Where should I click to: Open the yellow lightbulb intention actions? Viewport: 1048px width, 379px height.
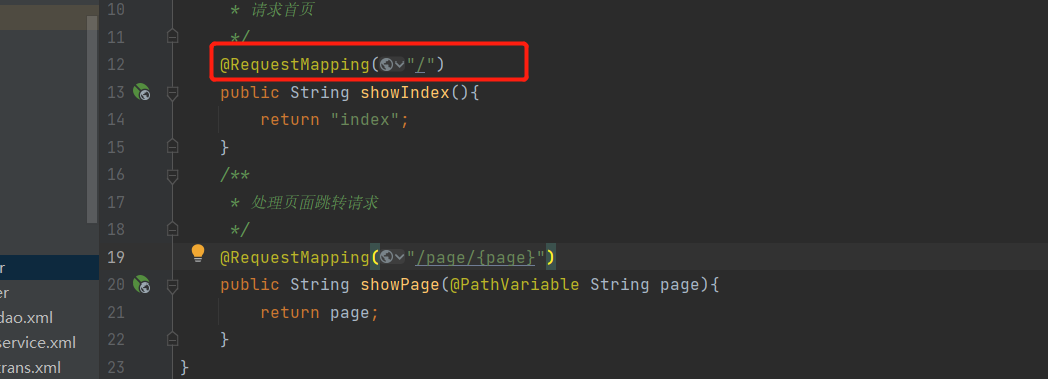pyautogui.click(x=198, y=253)
